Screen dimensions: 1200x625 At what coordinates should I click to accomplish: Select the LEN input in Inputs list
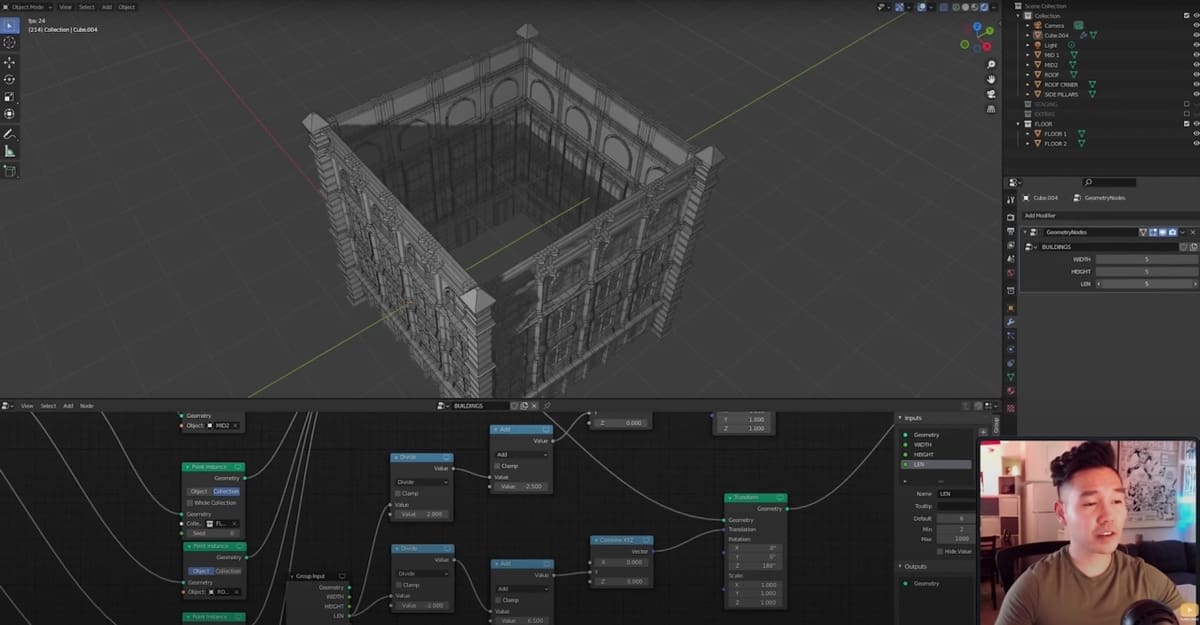[936, 465]
